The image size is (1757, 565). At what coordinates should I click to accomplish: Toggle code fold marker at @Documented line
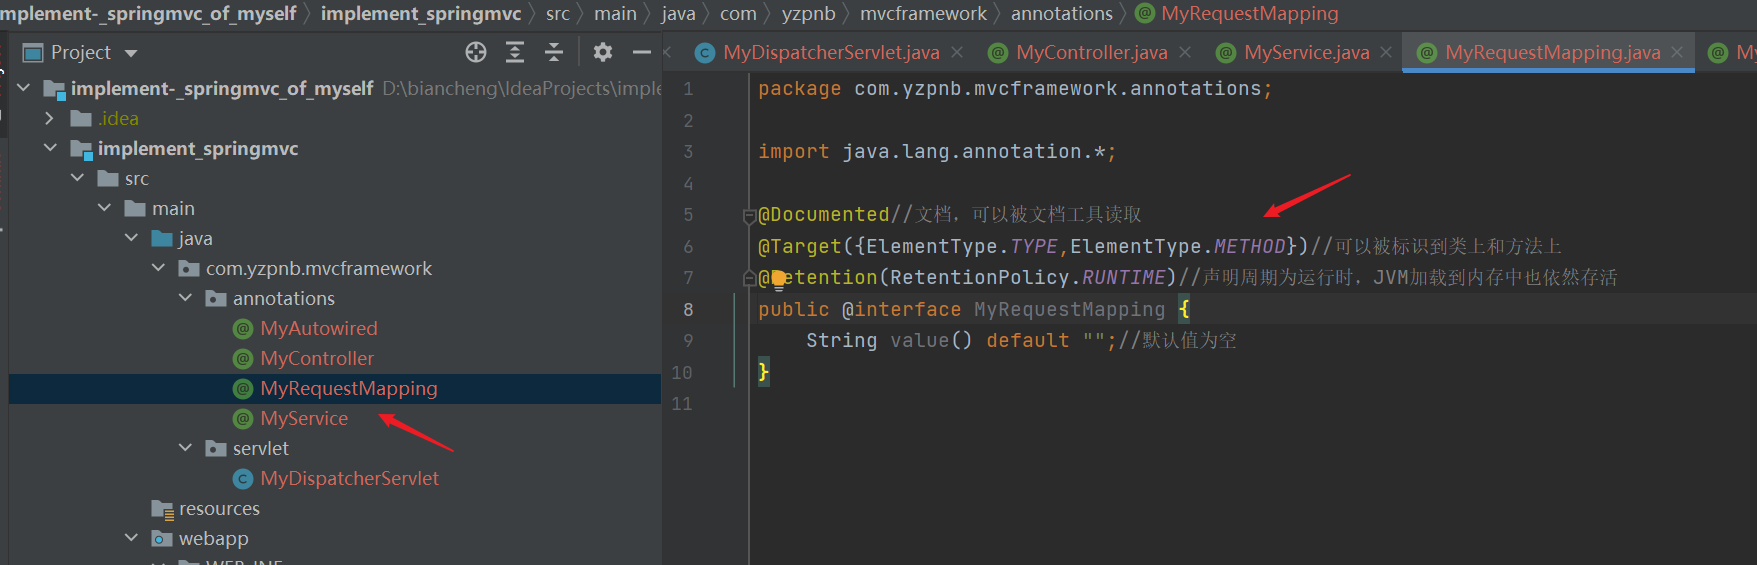pos(749,215)
